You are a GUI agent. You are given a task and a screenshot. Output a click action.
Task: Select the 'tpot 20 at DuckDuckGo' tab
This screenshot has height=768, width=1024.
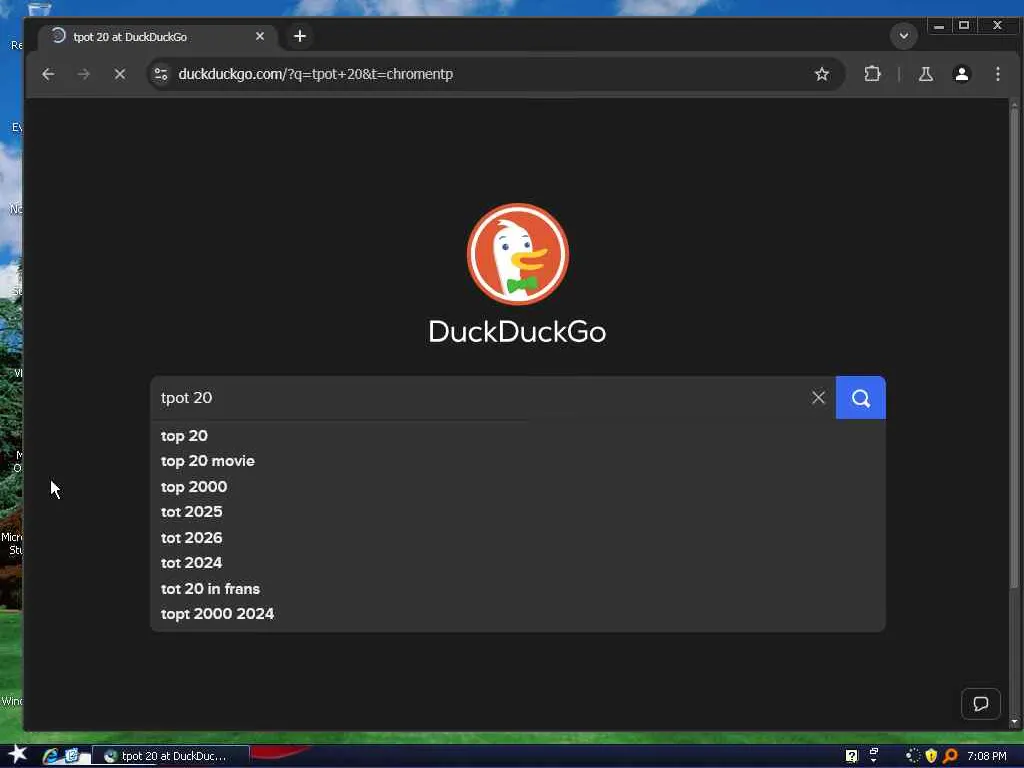[157, 37]
